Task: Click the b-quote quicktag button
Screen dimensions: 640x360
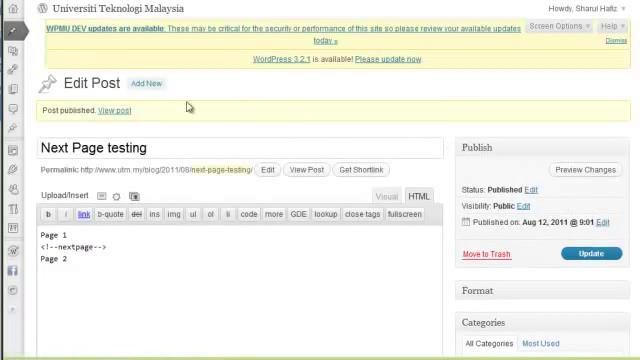Action: [x=110, y=214]
